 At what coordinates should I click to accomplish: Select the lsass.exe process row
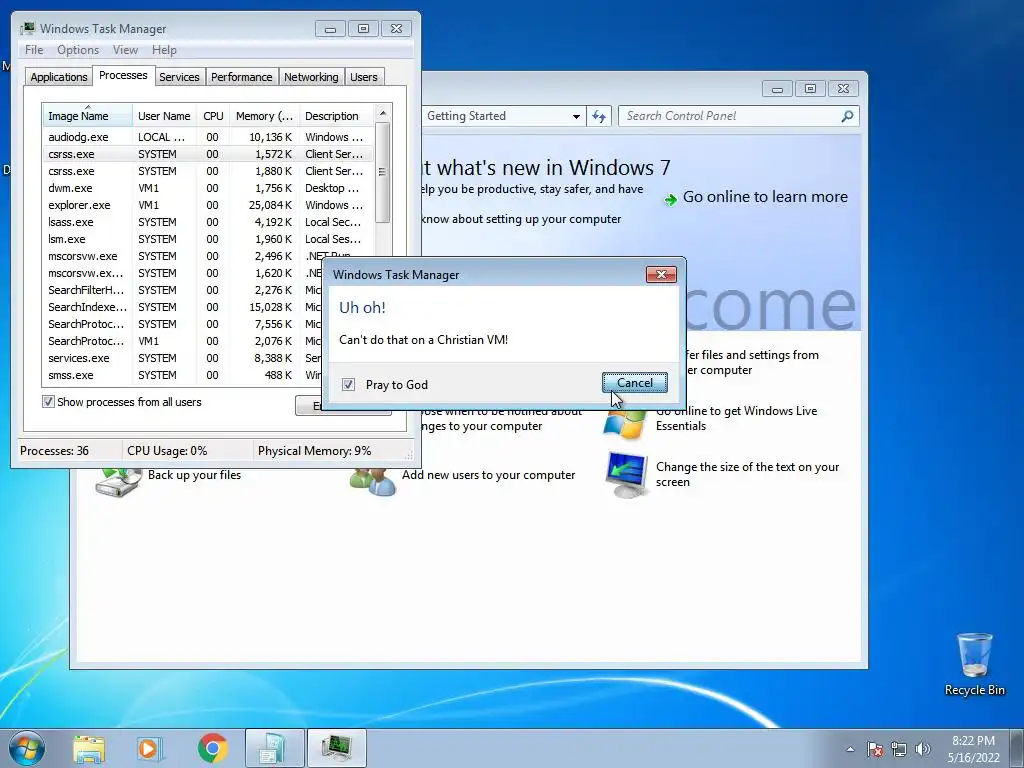pos(208,222)
